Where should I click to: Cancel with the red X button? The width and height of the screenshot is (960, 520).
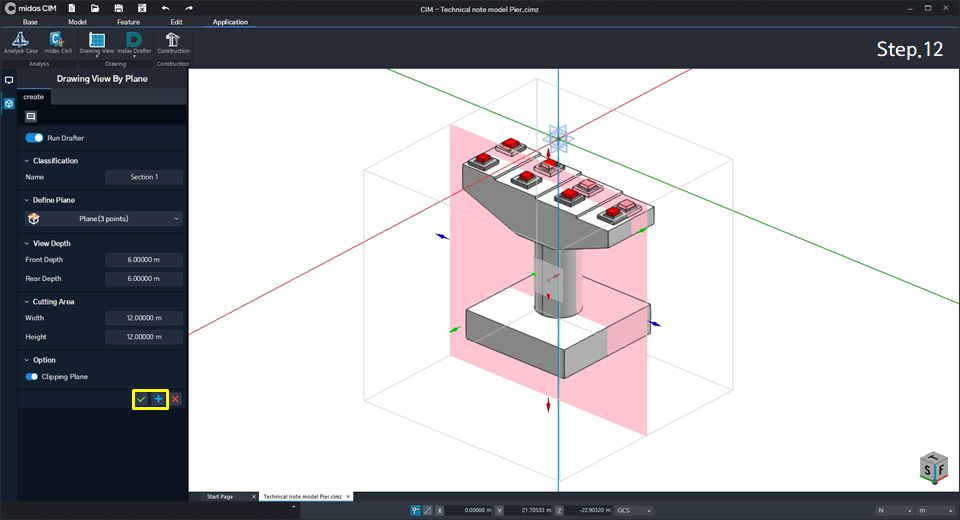pyautogui.click(x=176, y=399)
